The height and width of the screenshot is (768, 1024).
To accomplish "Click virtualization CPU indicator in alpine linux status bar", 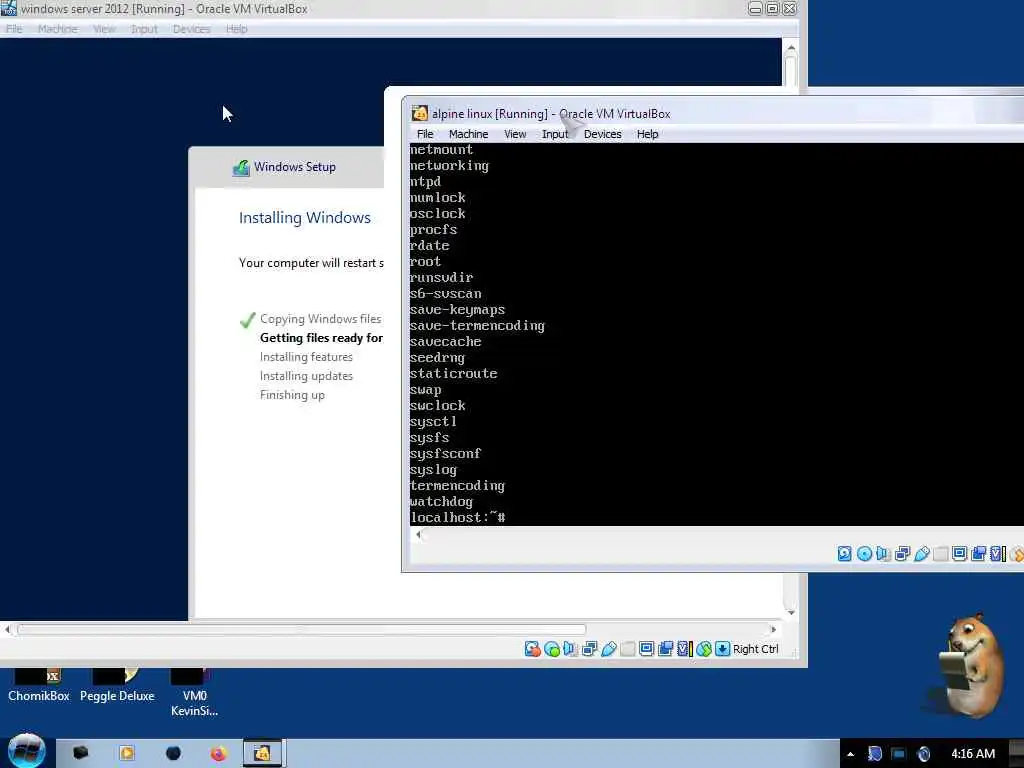I will point(997,554).
